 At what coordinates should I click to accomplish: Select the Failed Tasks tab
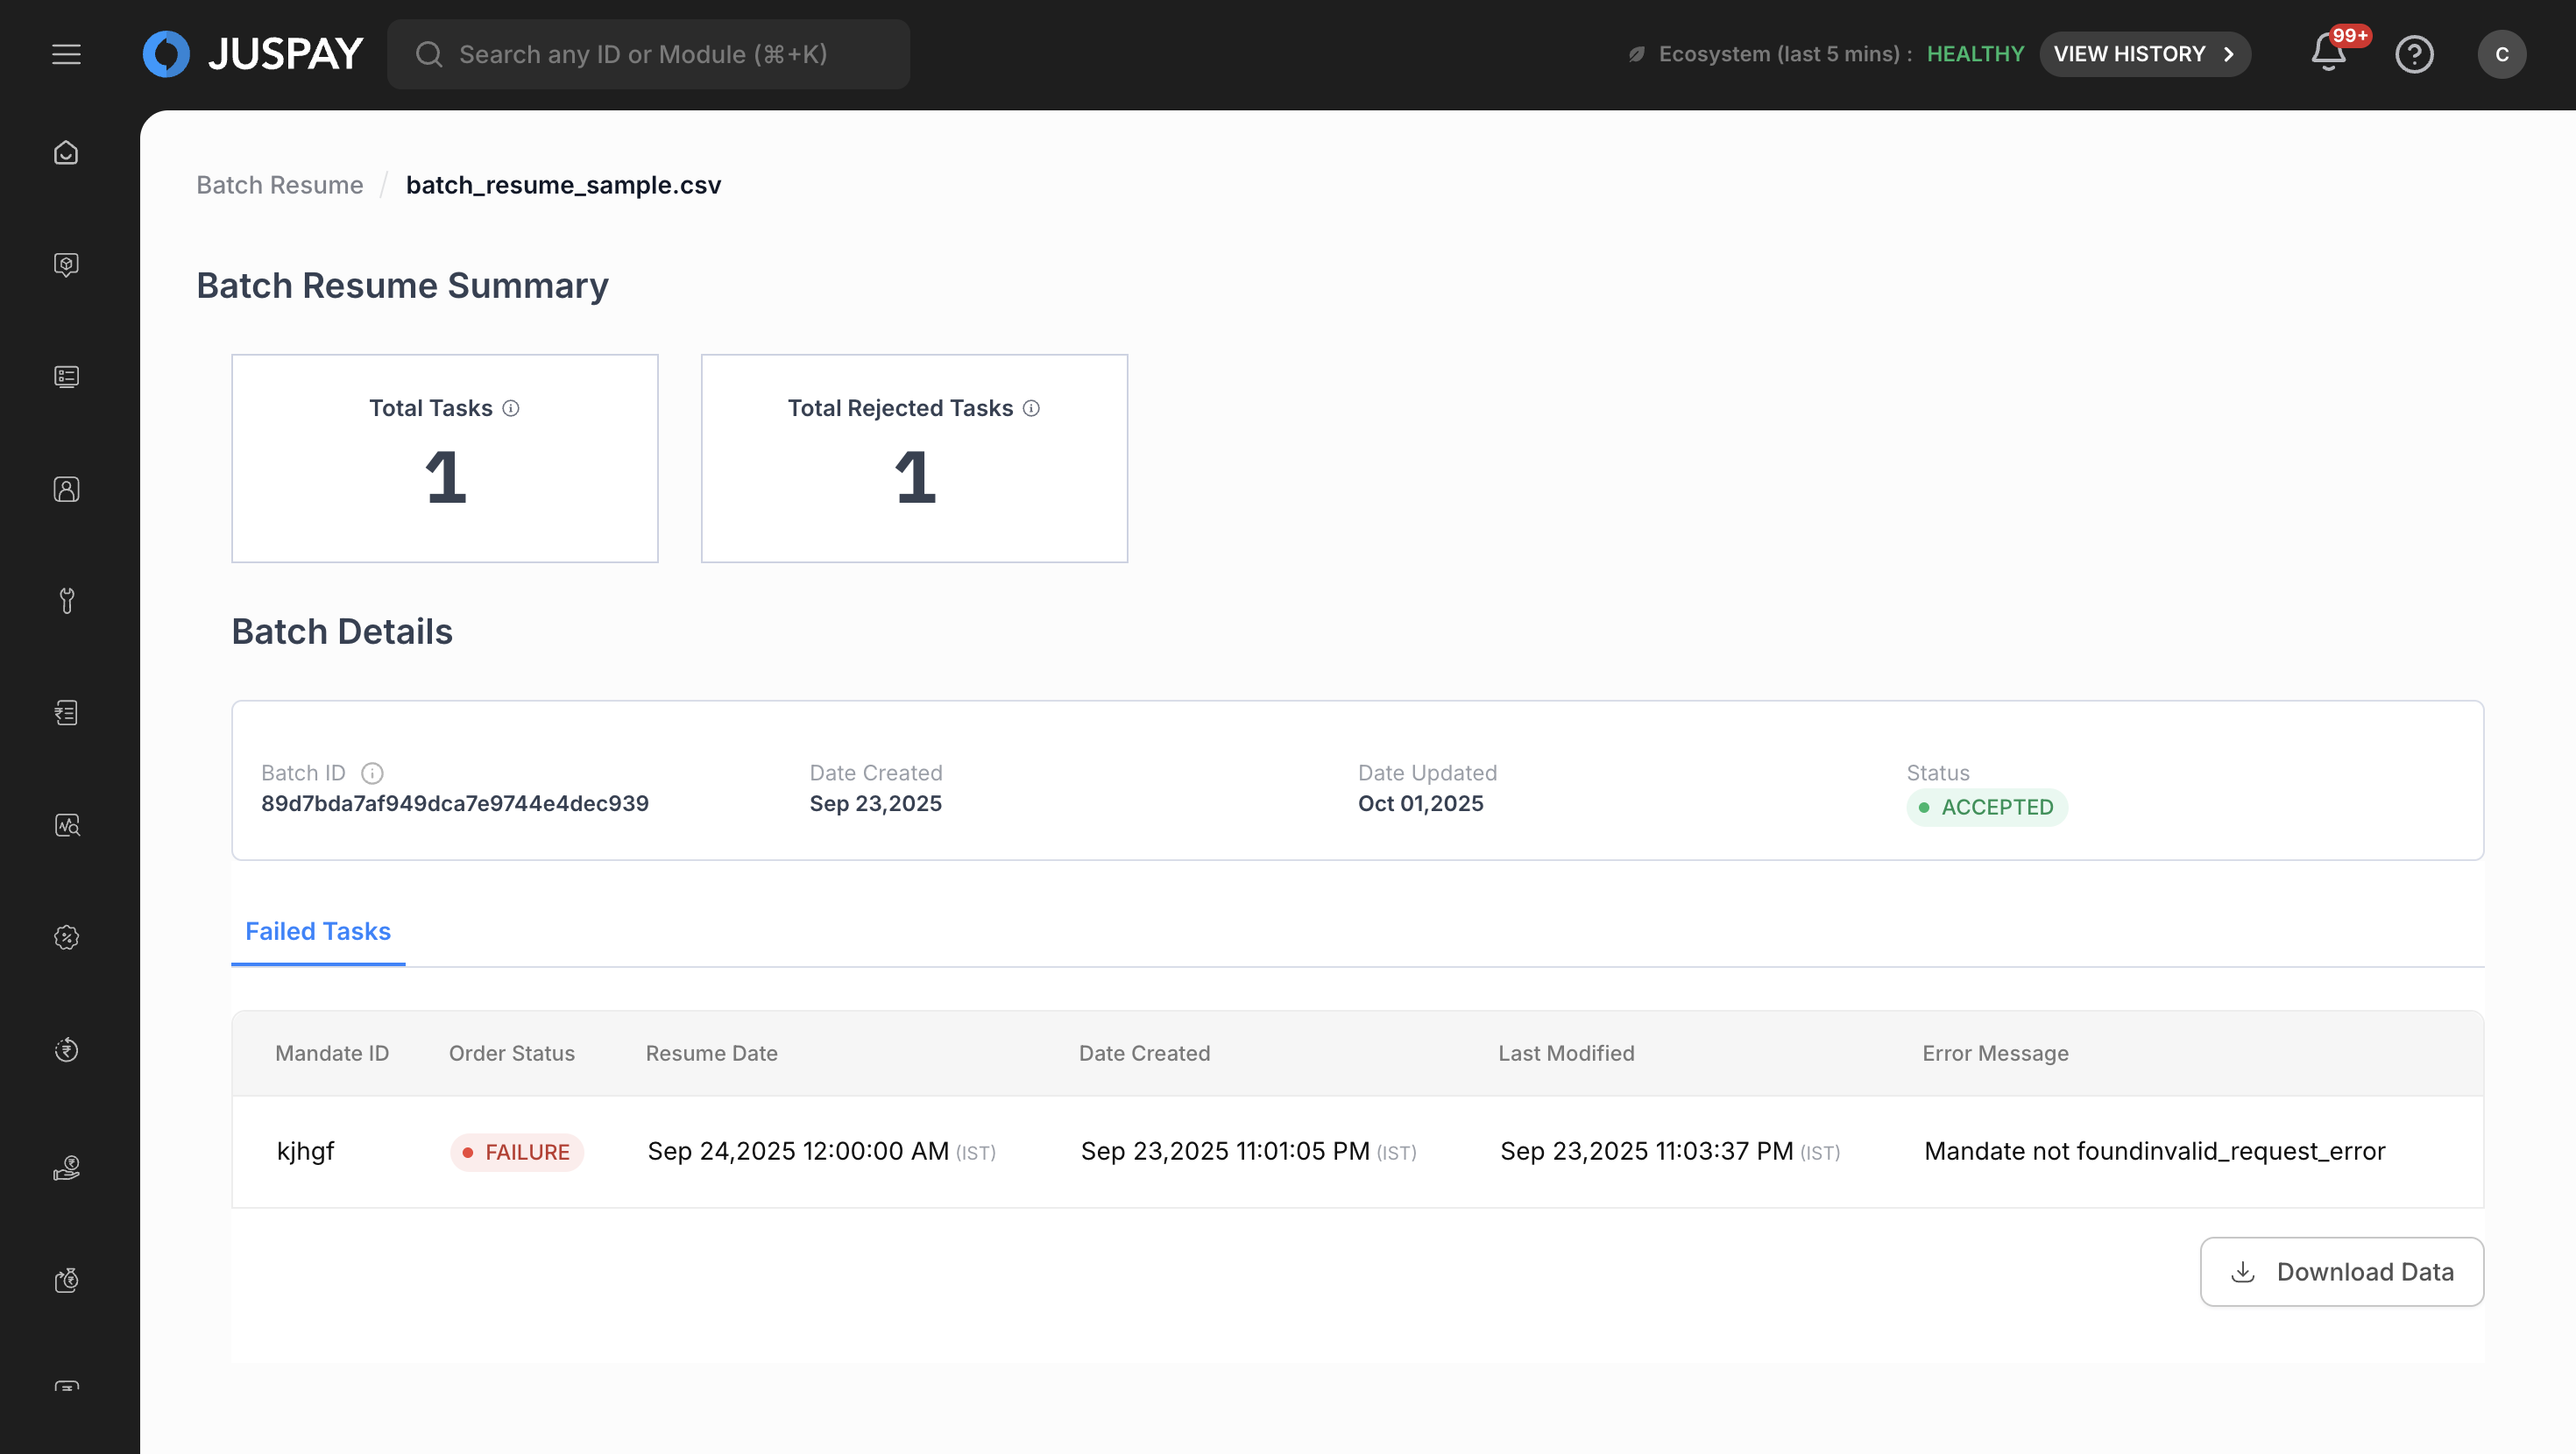[x=318, y=931]
